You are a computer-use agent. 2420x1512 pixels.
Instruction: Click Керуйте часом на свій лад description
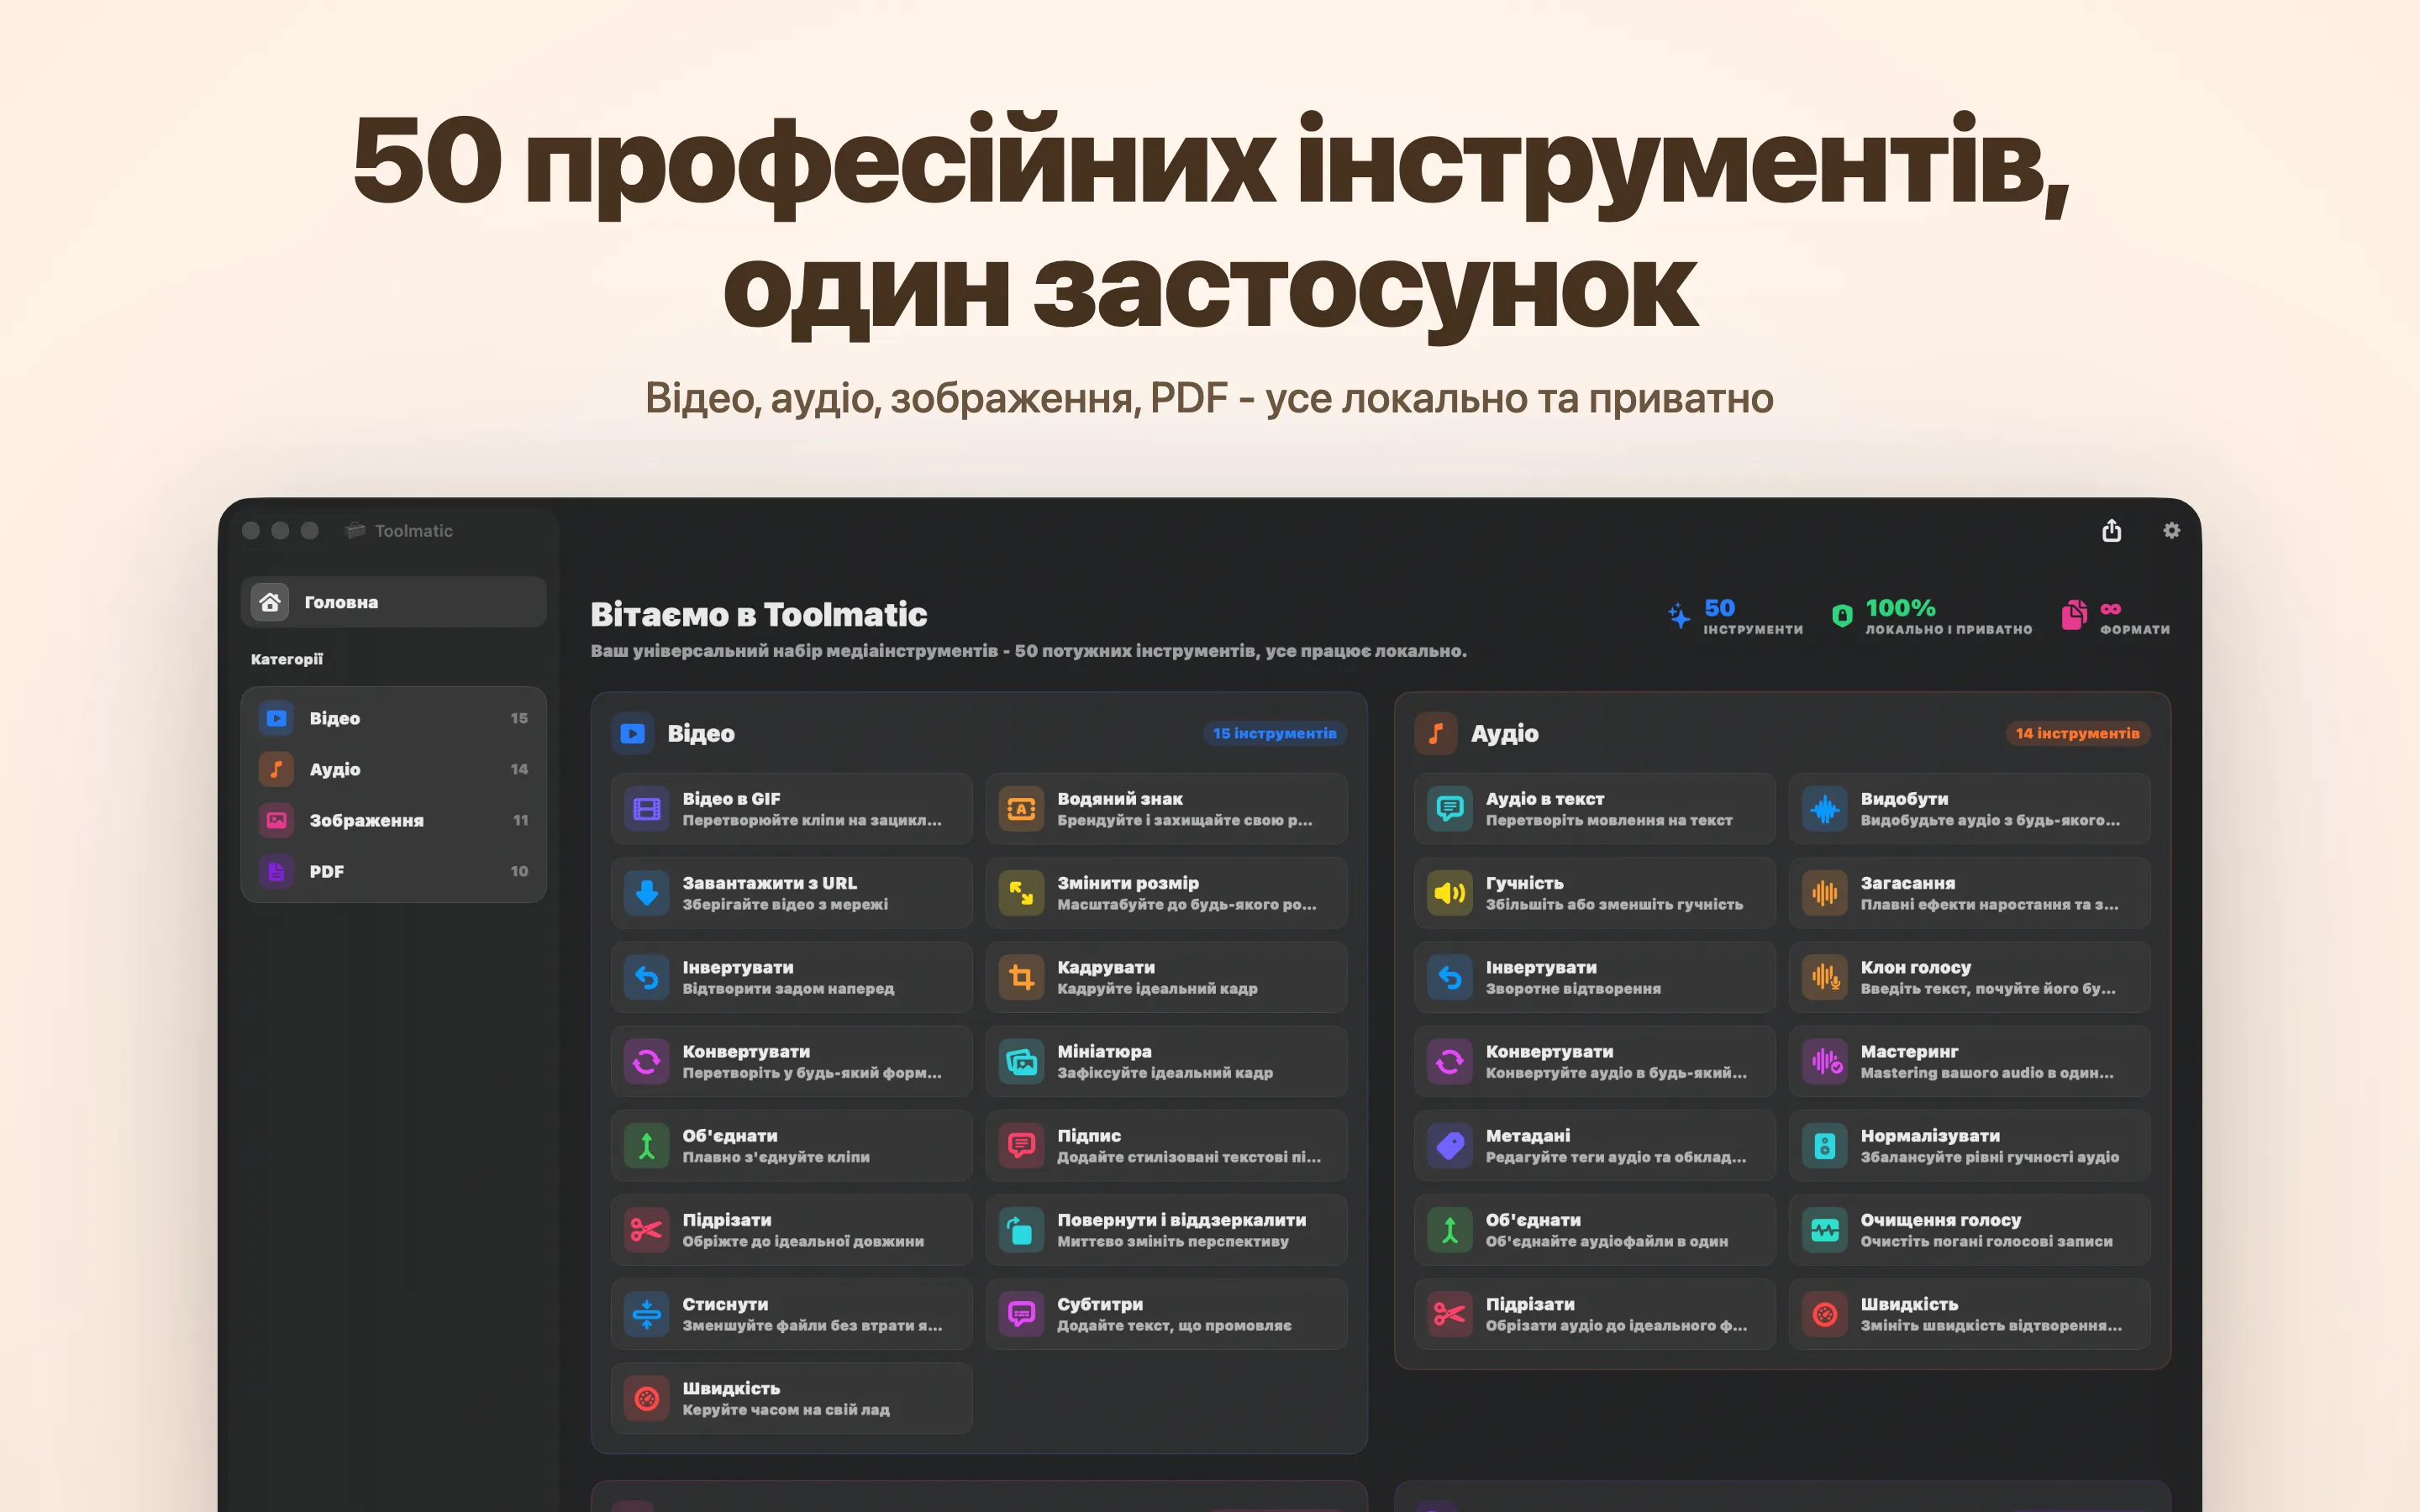(x=786, y=1409)
